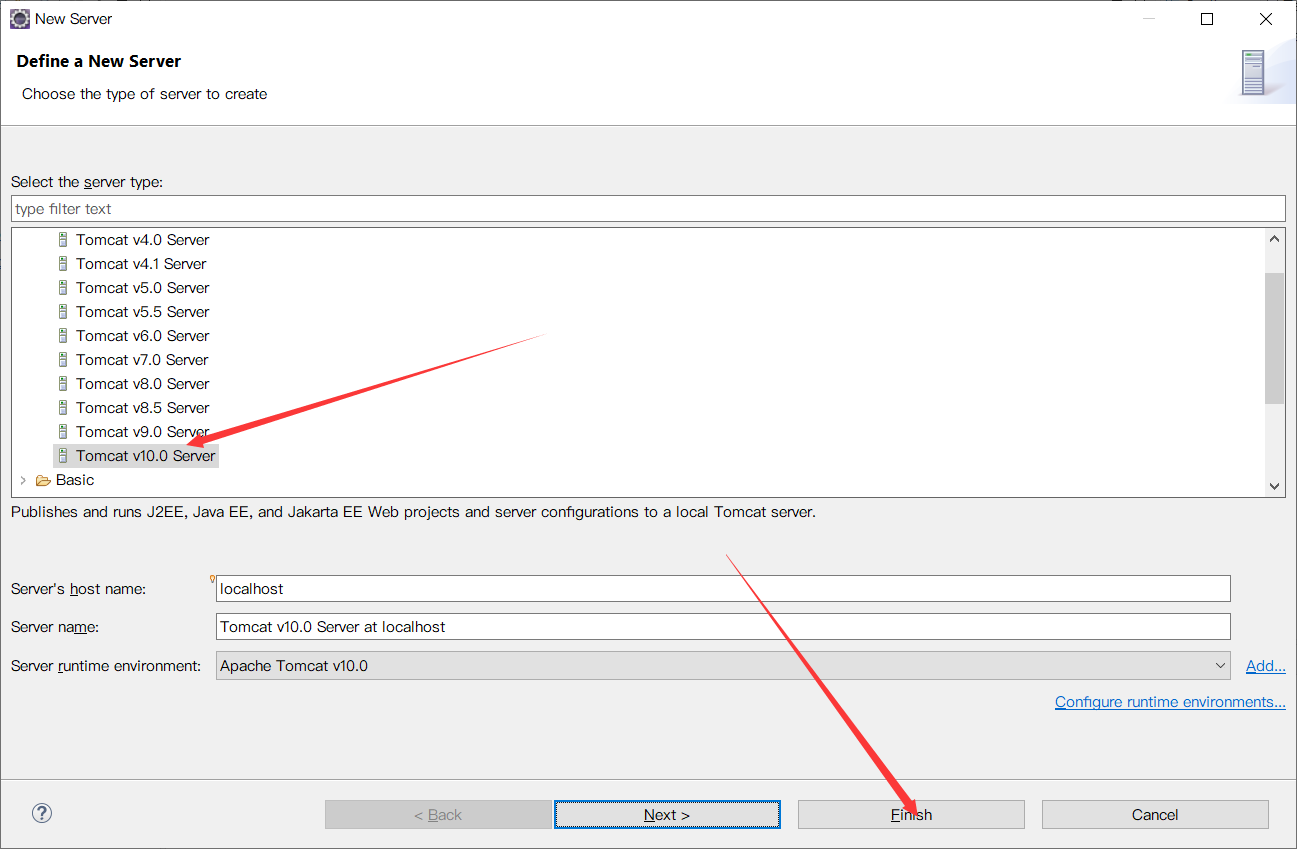Click the Tomcat v5.0 Server icon
This screenshot has height=849, width=1297.
pyautogui.click(x=63, y=288)
